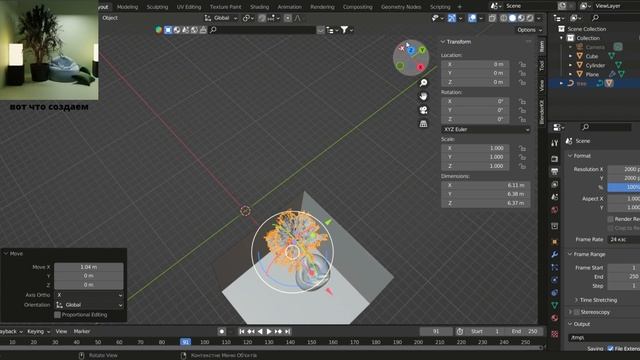Open the XYZ Euler rotation mode dropdown
This screenshot has height=360, width=640.
click(485, 129)
